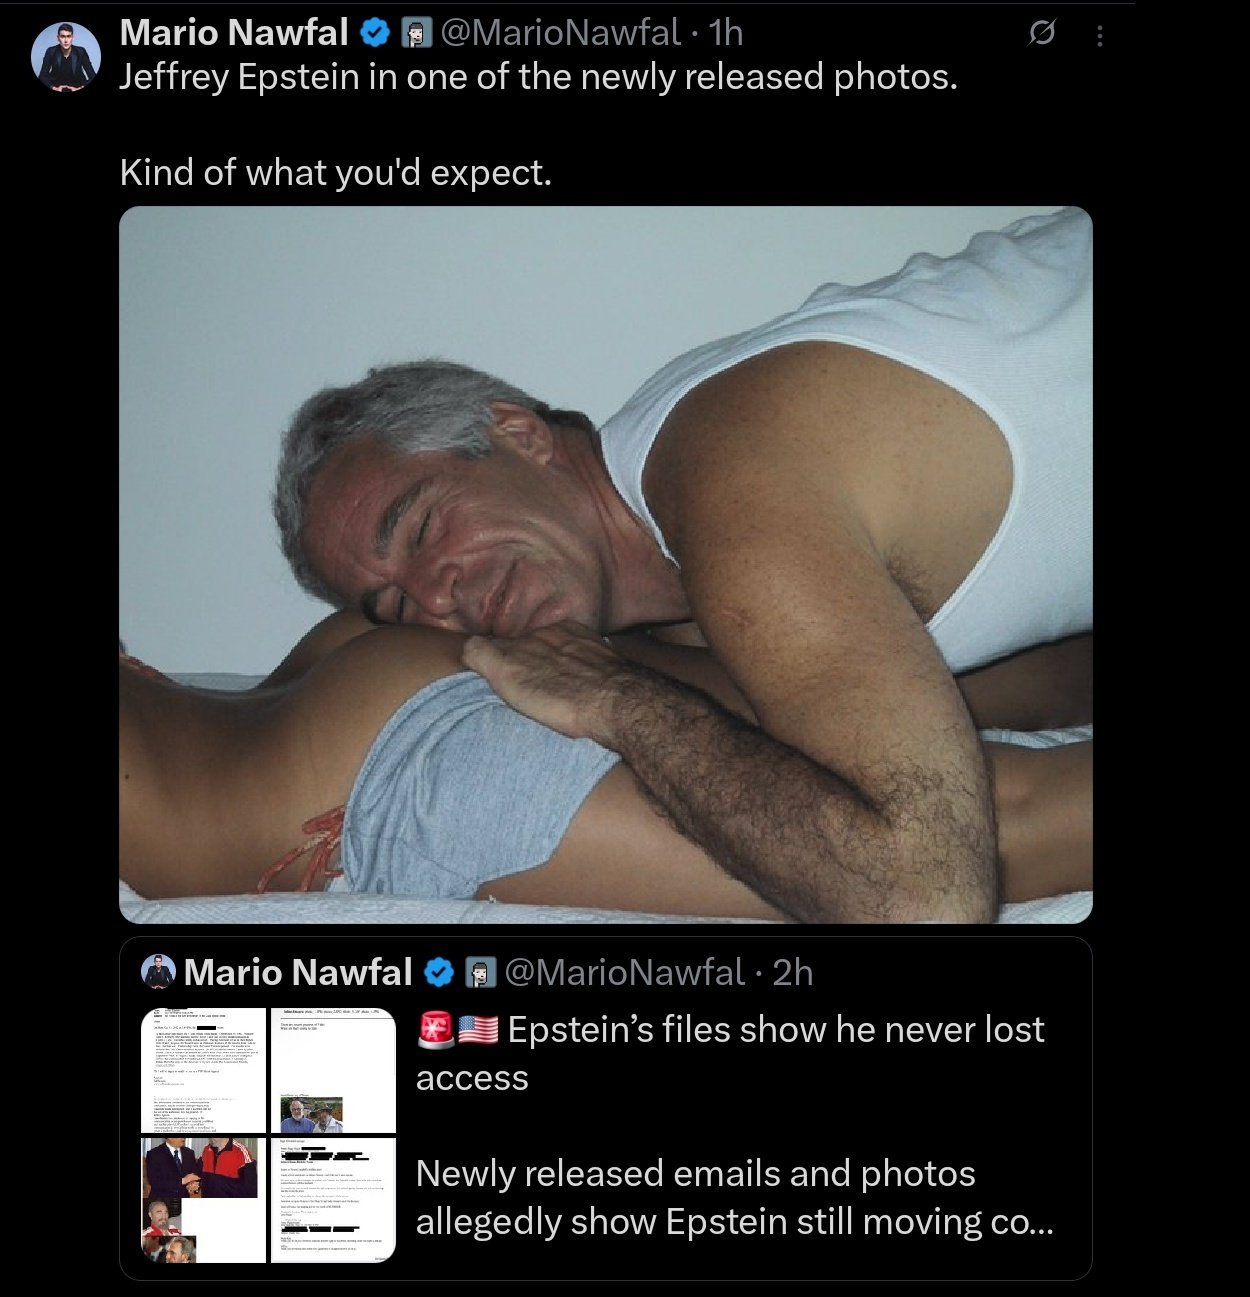Image resolution: width=1250 pixels, height=1297 pixels.
Task: Click the 2h timestamp in the quoted post
Action: point(793,972)
